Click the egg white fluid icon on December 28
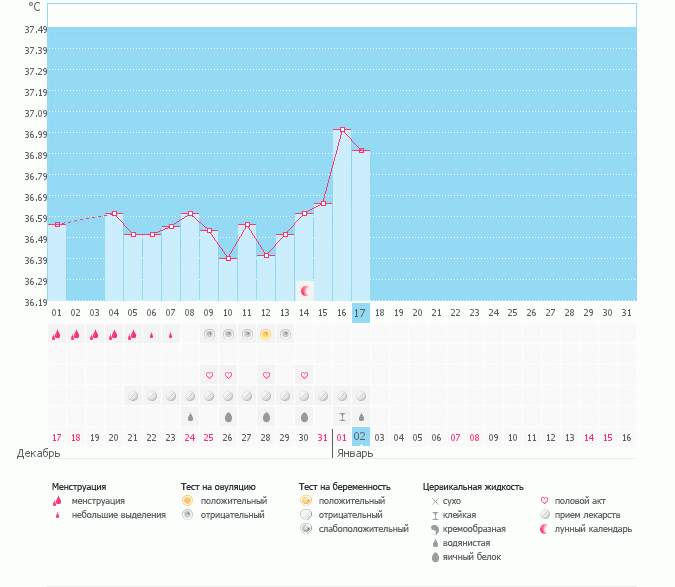Image resolution: width=675 pixels, height=587 pixels. coord(266,417)
